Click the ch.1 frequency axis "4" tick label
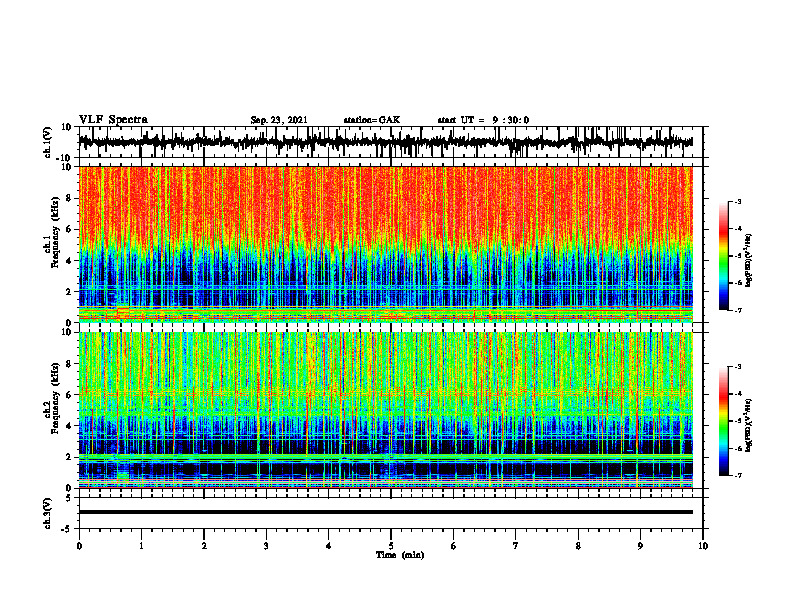792x612 pixels. point(69,261)
